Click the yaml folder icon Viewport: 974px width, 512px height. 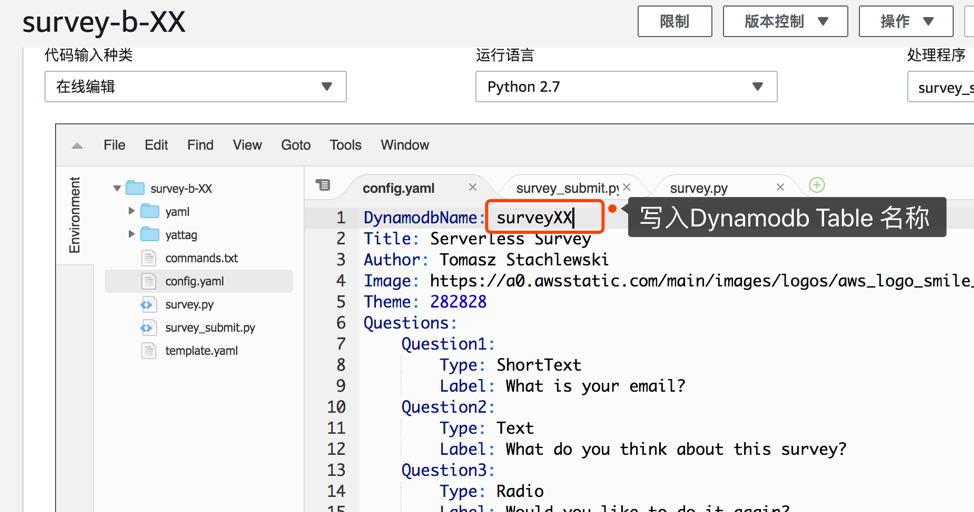(x=150, y=211)
